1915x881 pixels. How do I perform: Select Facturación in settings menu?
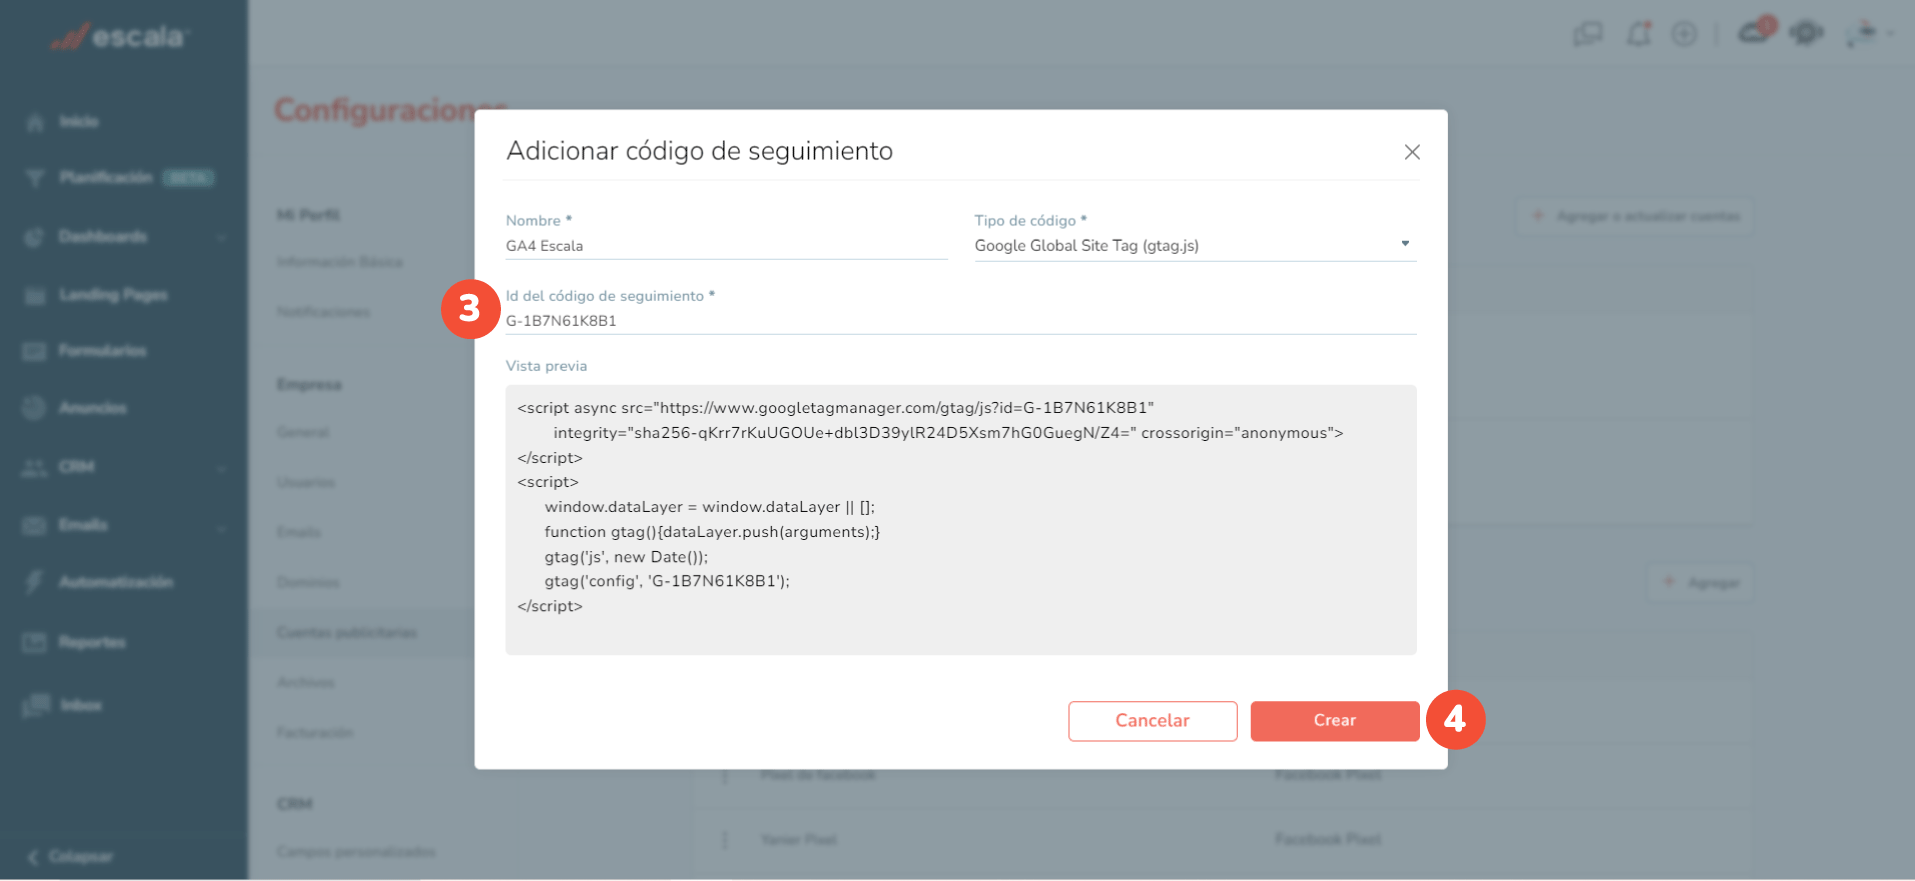pos(315,732)
